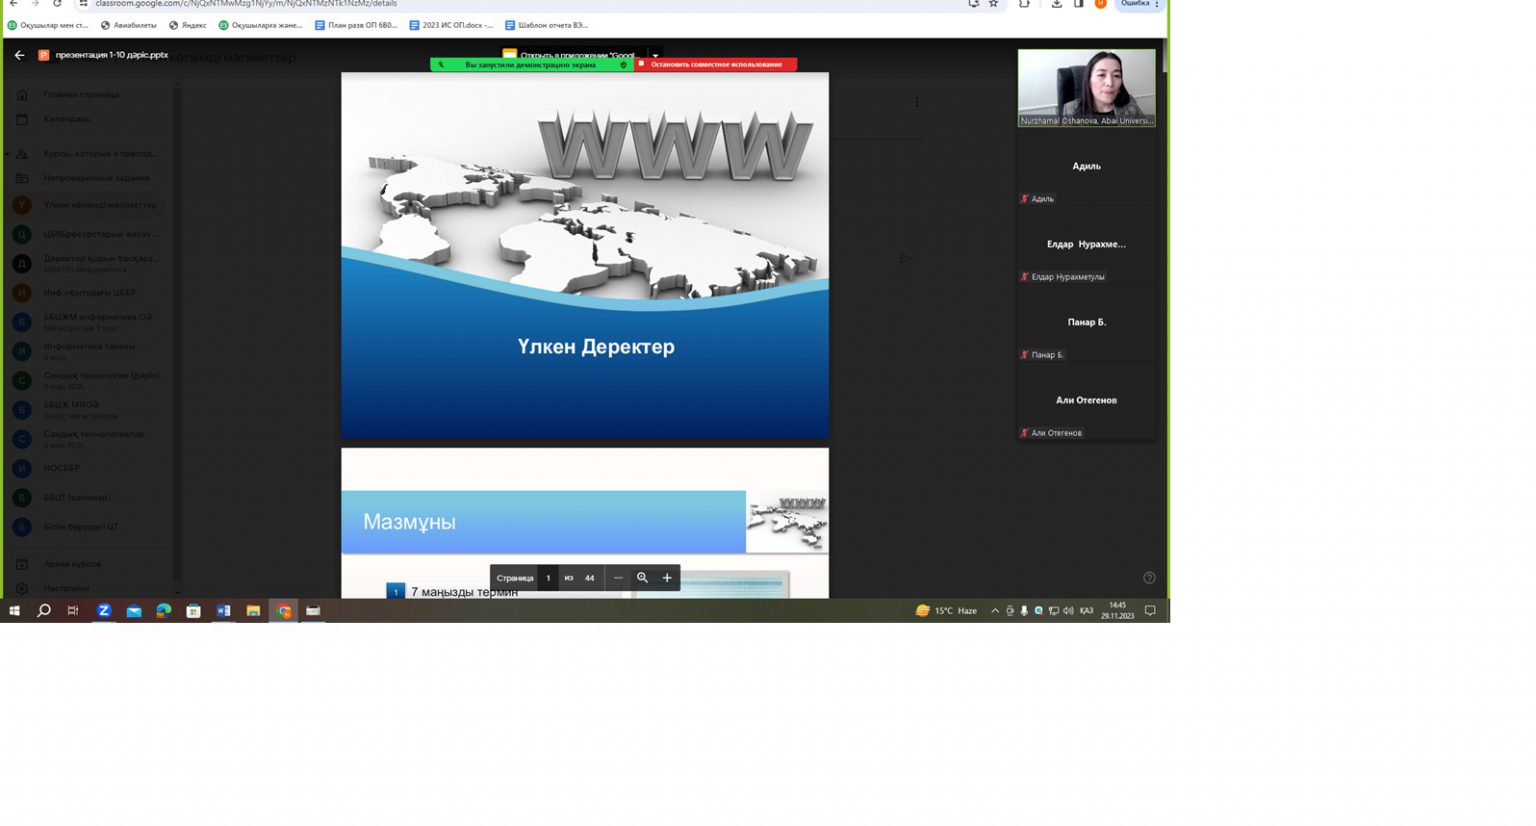Viewport: 1536px width, 826px height.
Task: Open the Chrome downloads icon
Action: coord(1056,4)
